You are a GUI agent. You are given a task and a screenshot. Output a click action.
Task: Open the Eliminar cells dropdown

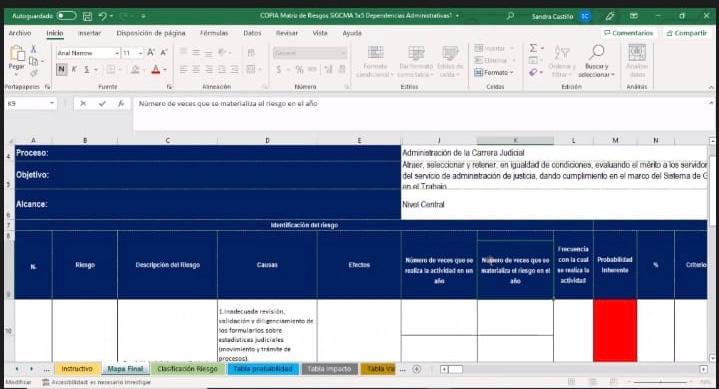(x=494, y=61)
